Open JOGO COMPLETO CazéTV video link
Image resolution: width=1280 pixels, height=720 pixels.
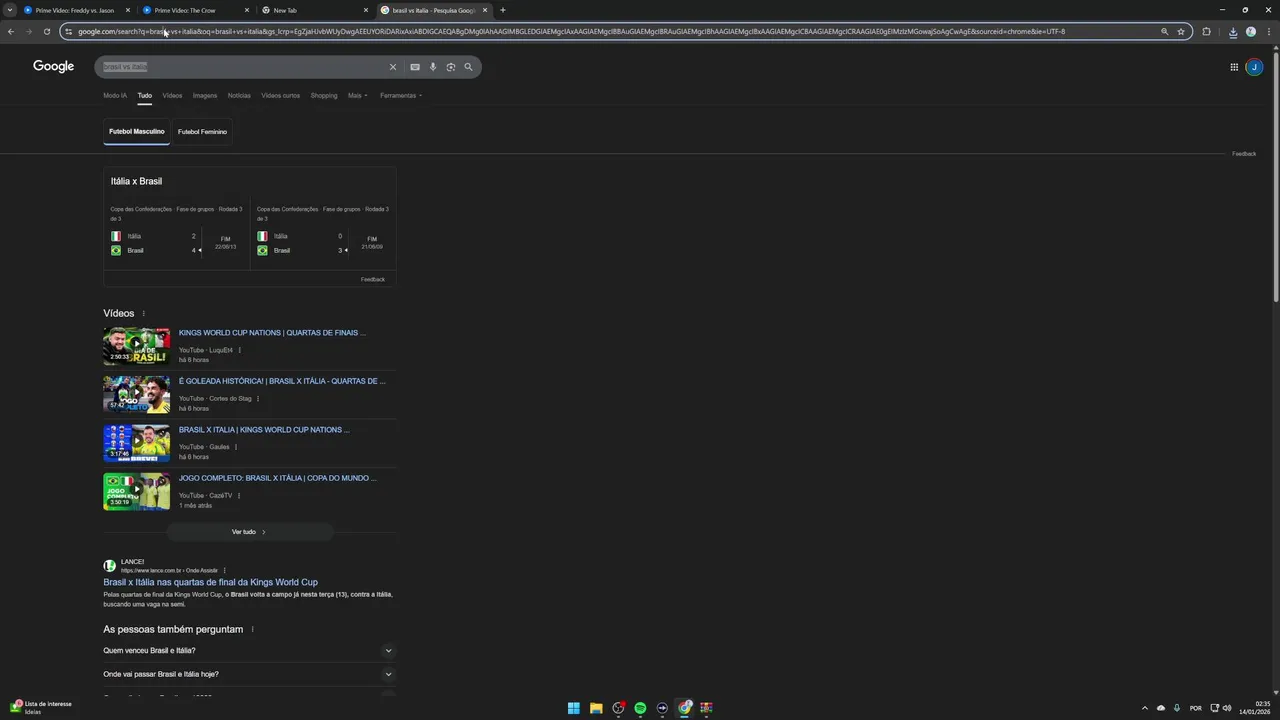point(278,478)
